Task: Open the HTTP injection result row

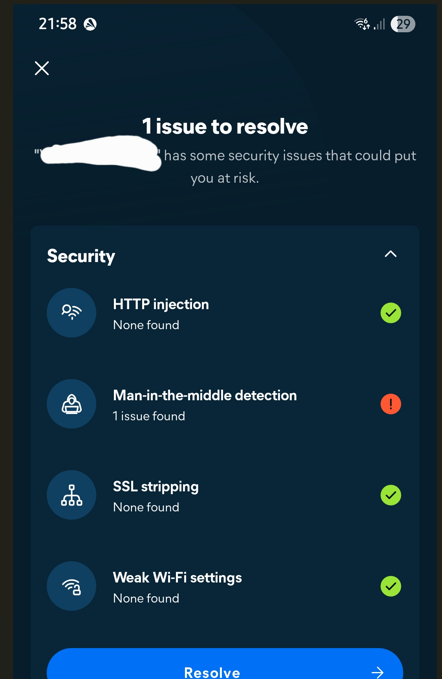Action: click(x=225, y=313)
